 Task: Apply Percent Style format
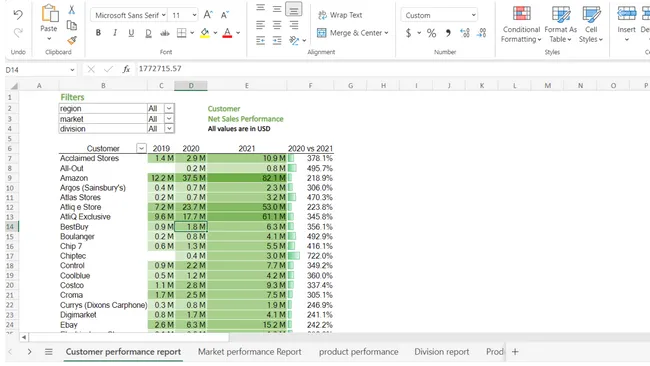432,33
